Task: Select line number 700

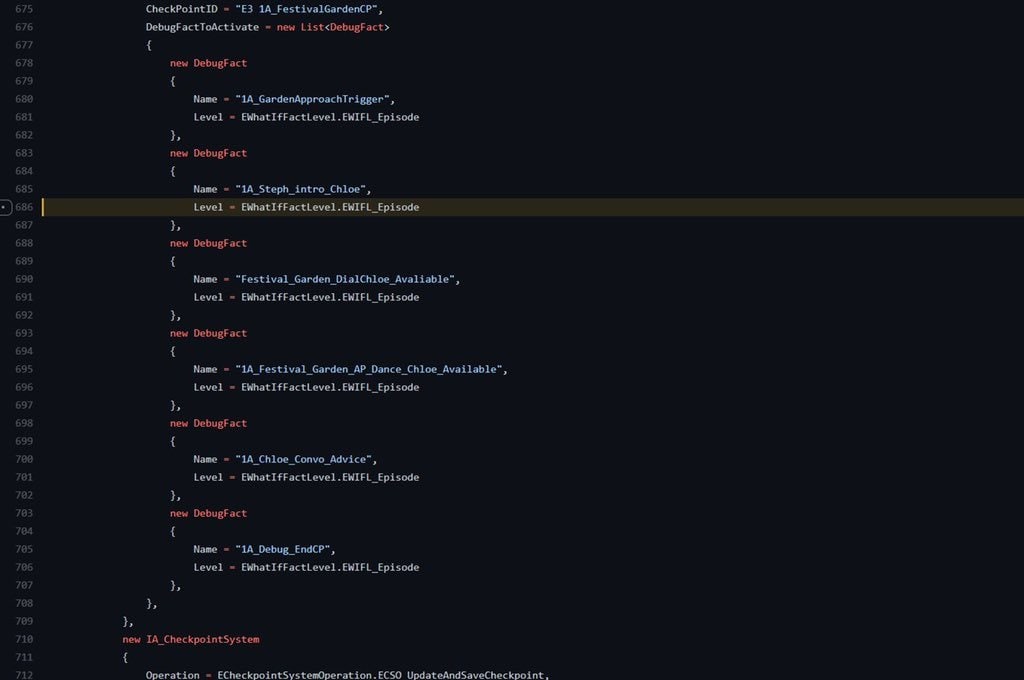Action: [24, 459]
